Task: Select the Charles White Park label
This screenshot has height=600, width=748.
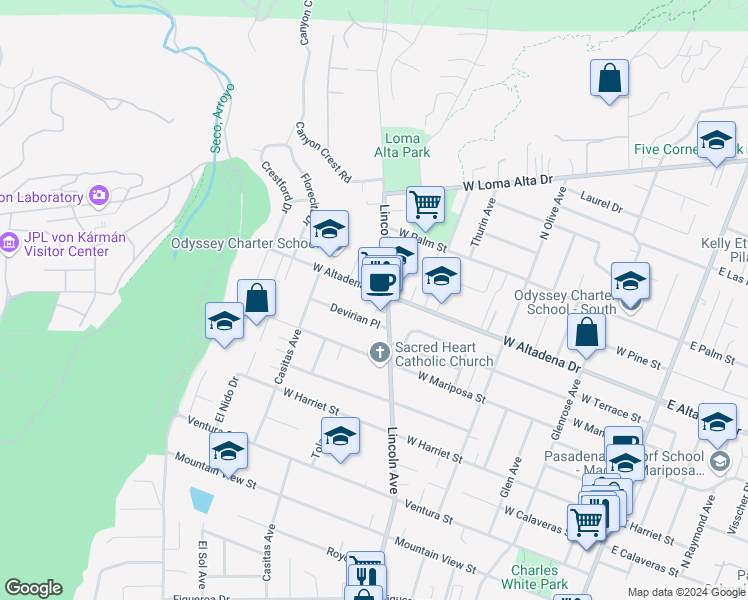Action: tap(534, 577)
